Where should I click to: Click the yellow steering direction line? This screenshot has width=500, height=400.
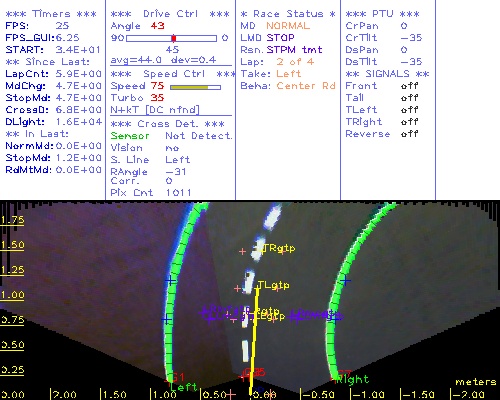(x=254, y=340)
